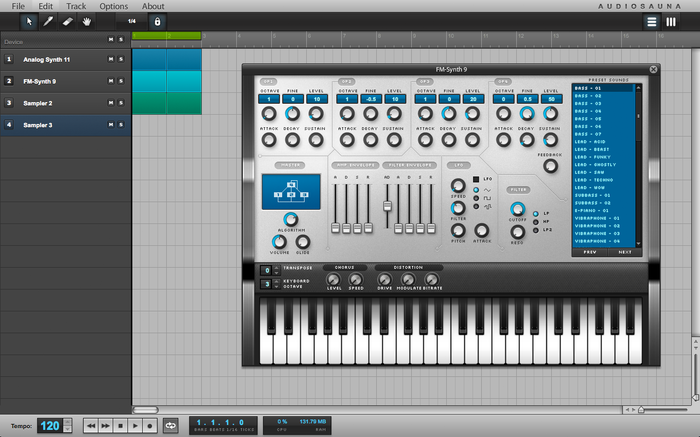Open the Options menu
The height and width of the screenshot is (437, 700).
[113, 6]
